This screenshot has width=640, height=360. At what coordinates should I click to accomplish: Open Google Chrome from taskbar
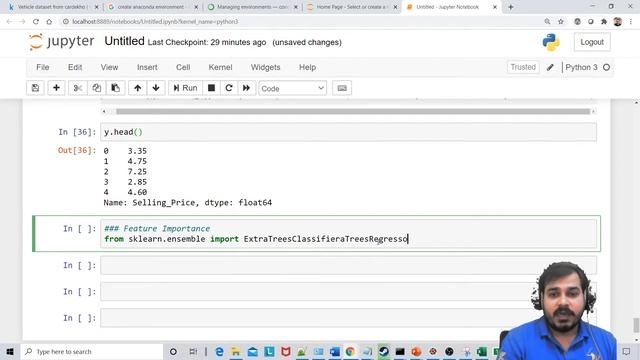pyautogui.click(x=350, y=351)
